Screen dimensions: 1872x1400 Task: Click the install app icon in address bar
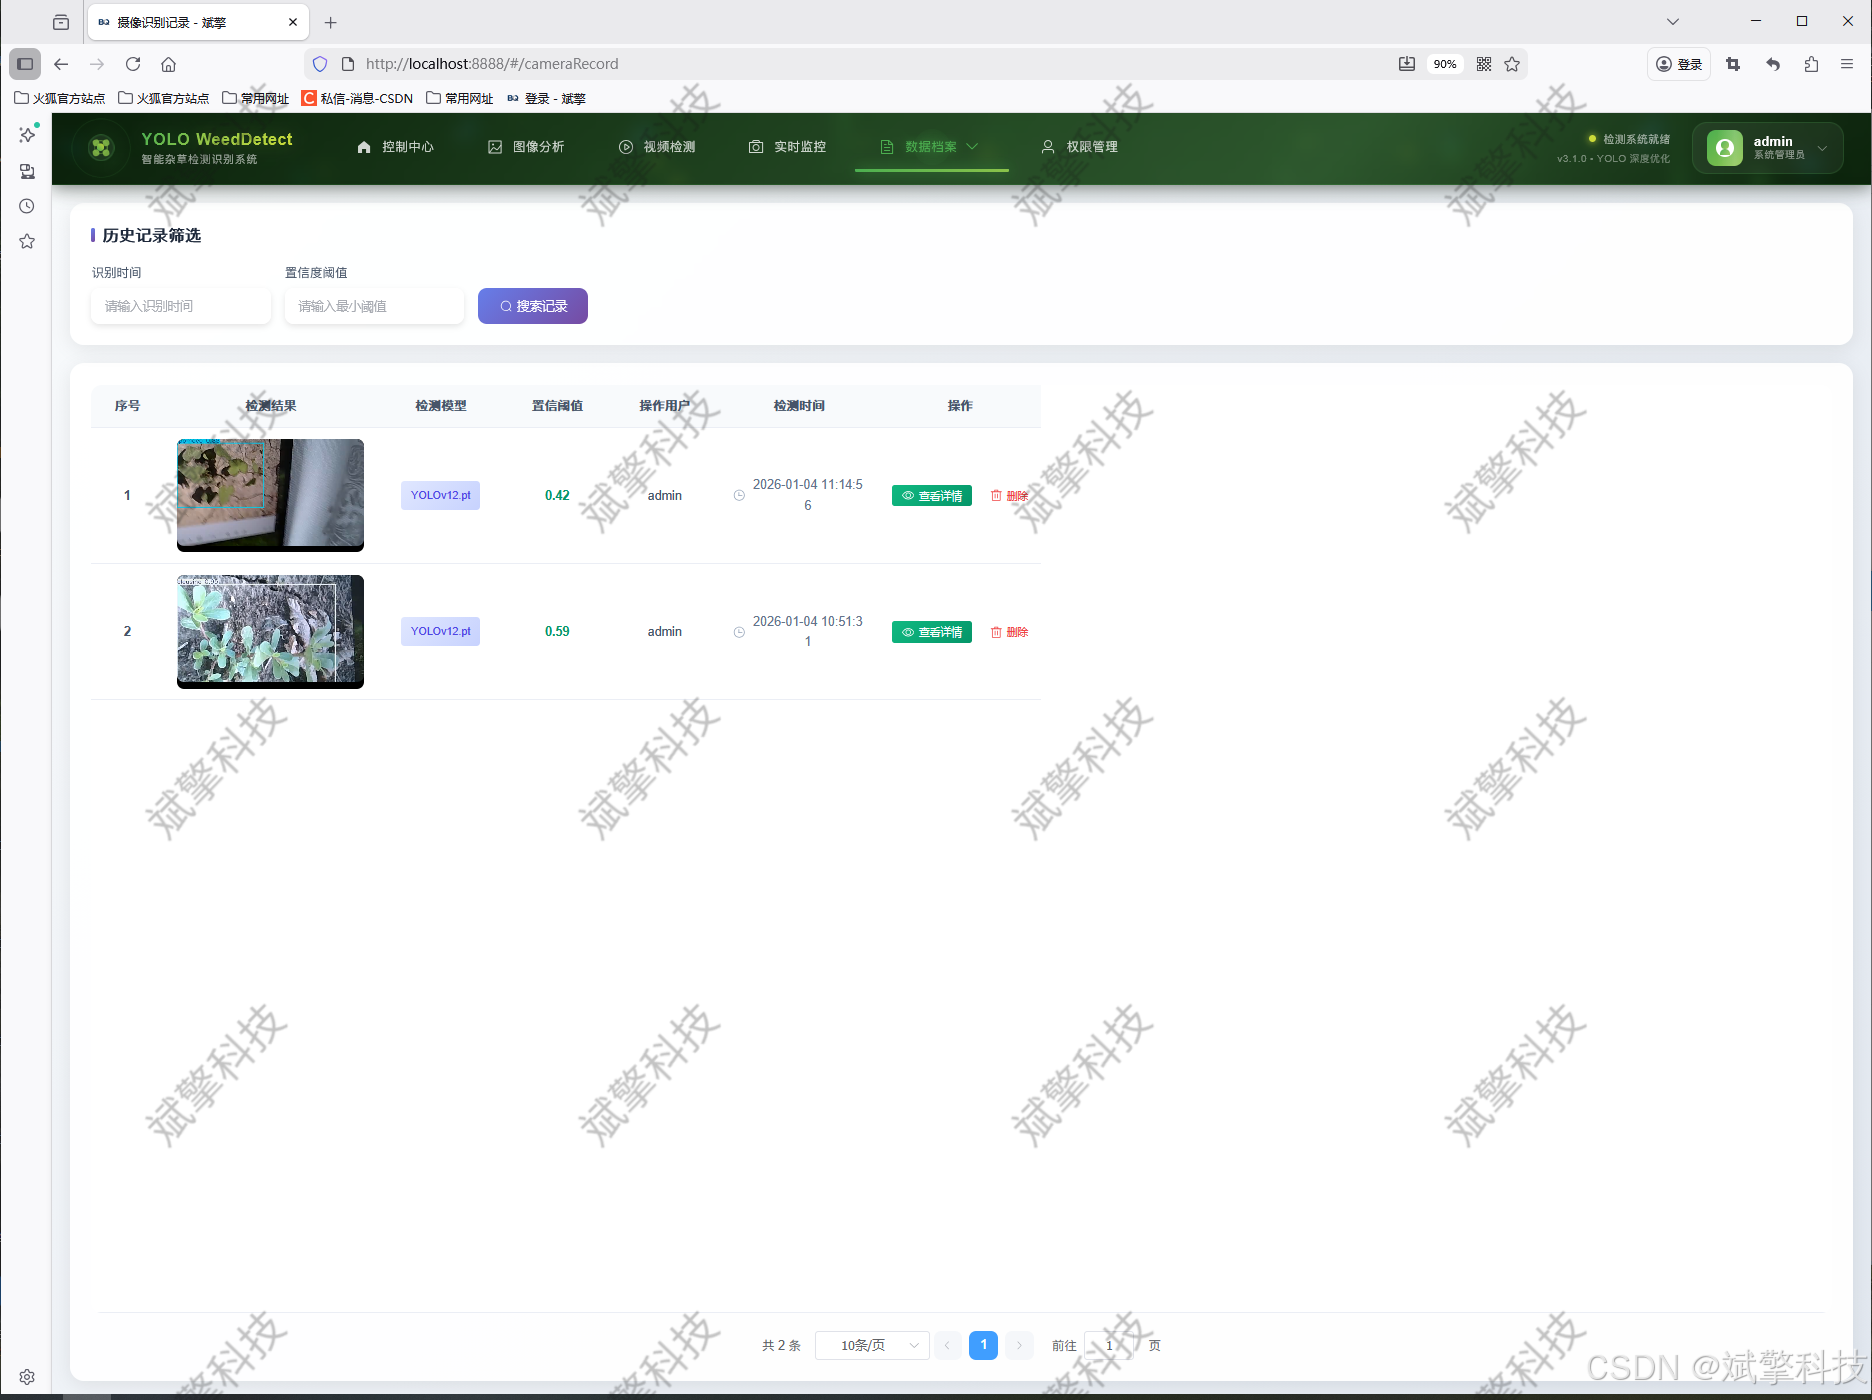[1407, 64]
